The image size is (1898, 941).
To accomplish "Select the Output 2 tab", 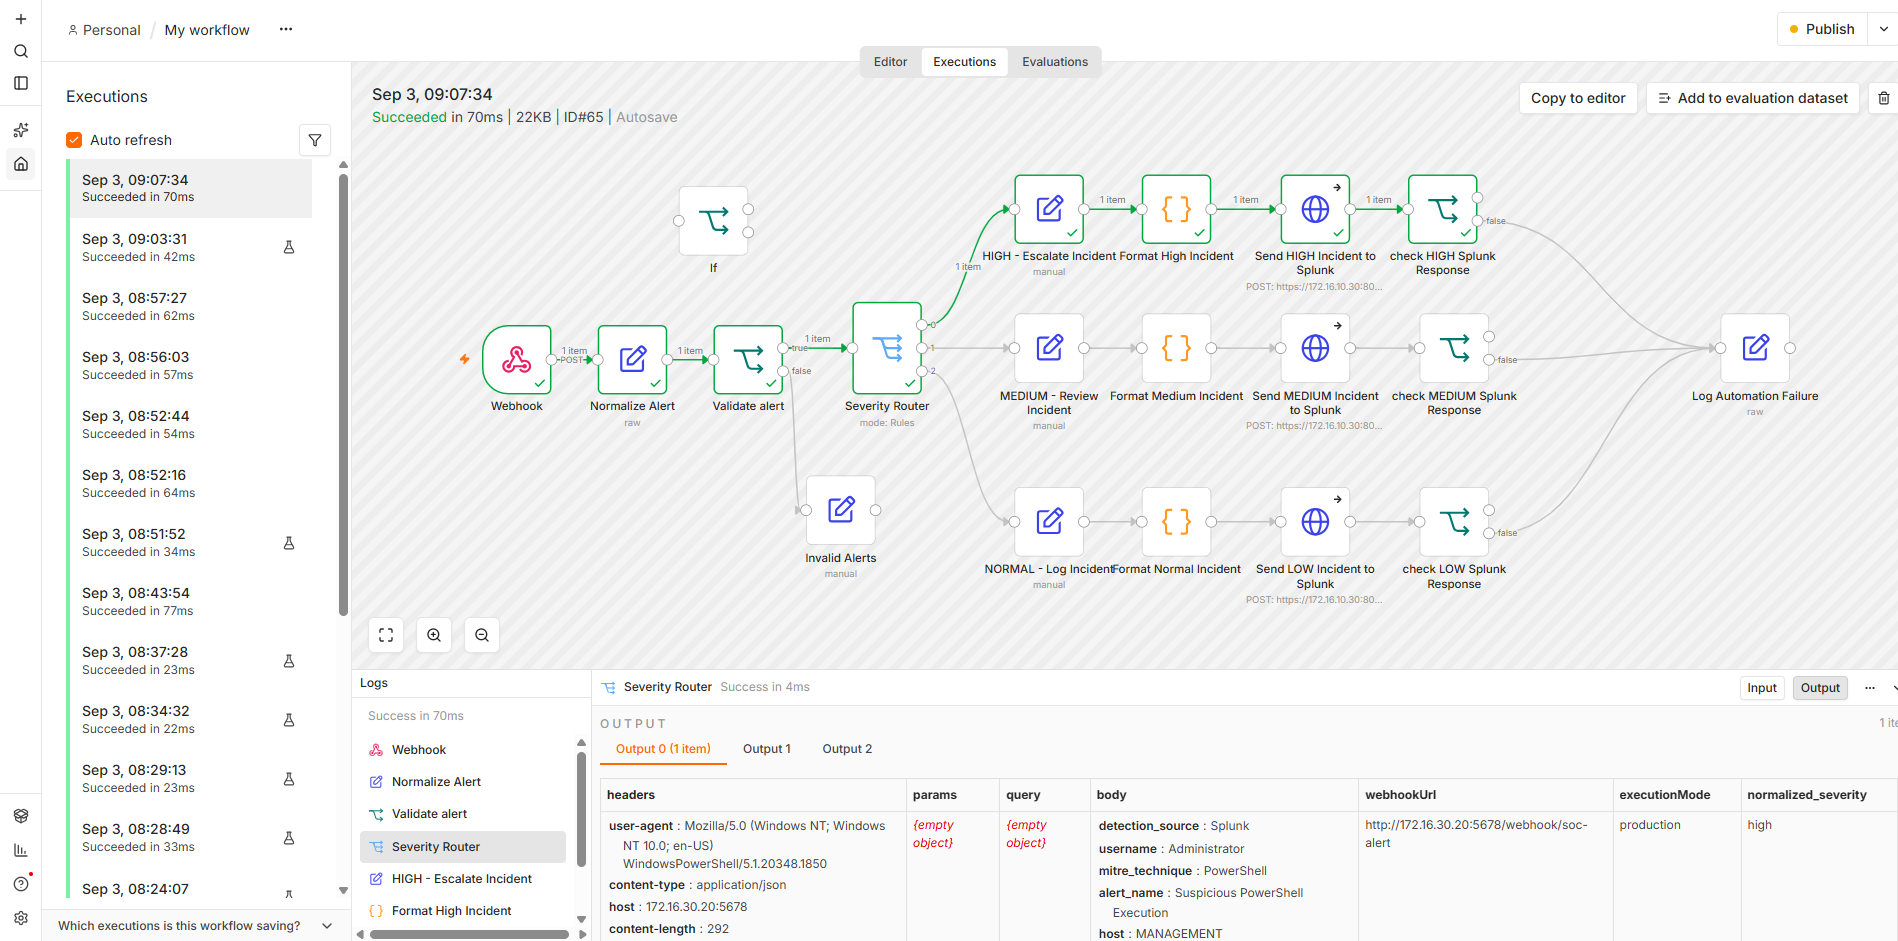I will tap(847, 749).
